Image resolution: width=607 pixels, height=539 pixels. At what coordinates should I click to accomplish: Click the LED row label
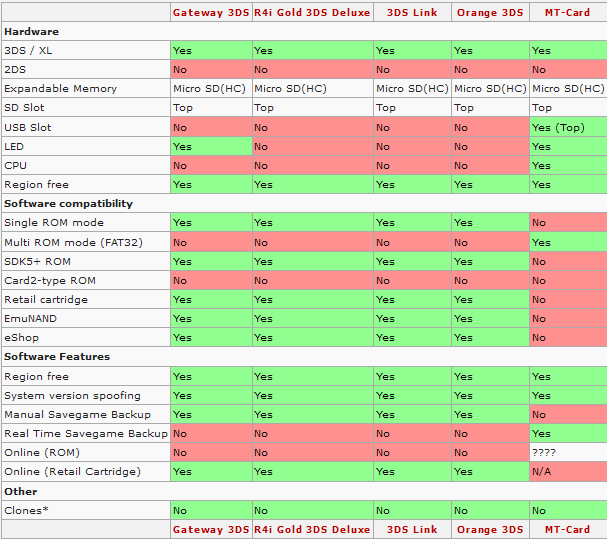[14, 146]
